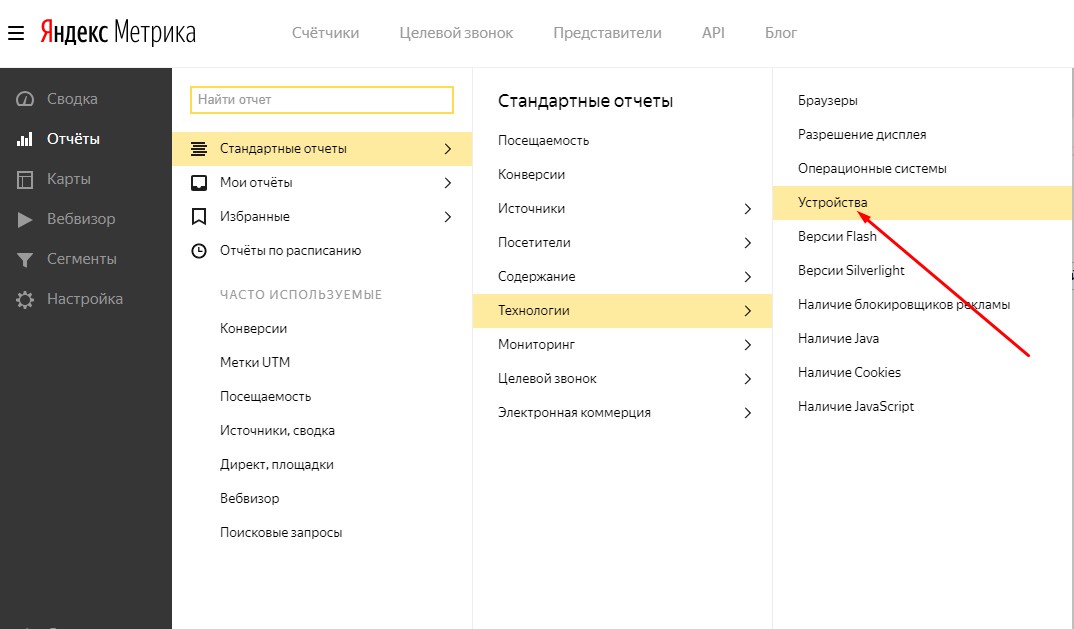This screenshot has height=629, width=1074.
Task: Click the Вебвизор play icon
Action: [x=25, y=219]
